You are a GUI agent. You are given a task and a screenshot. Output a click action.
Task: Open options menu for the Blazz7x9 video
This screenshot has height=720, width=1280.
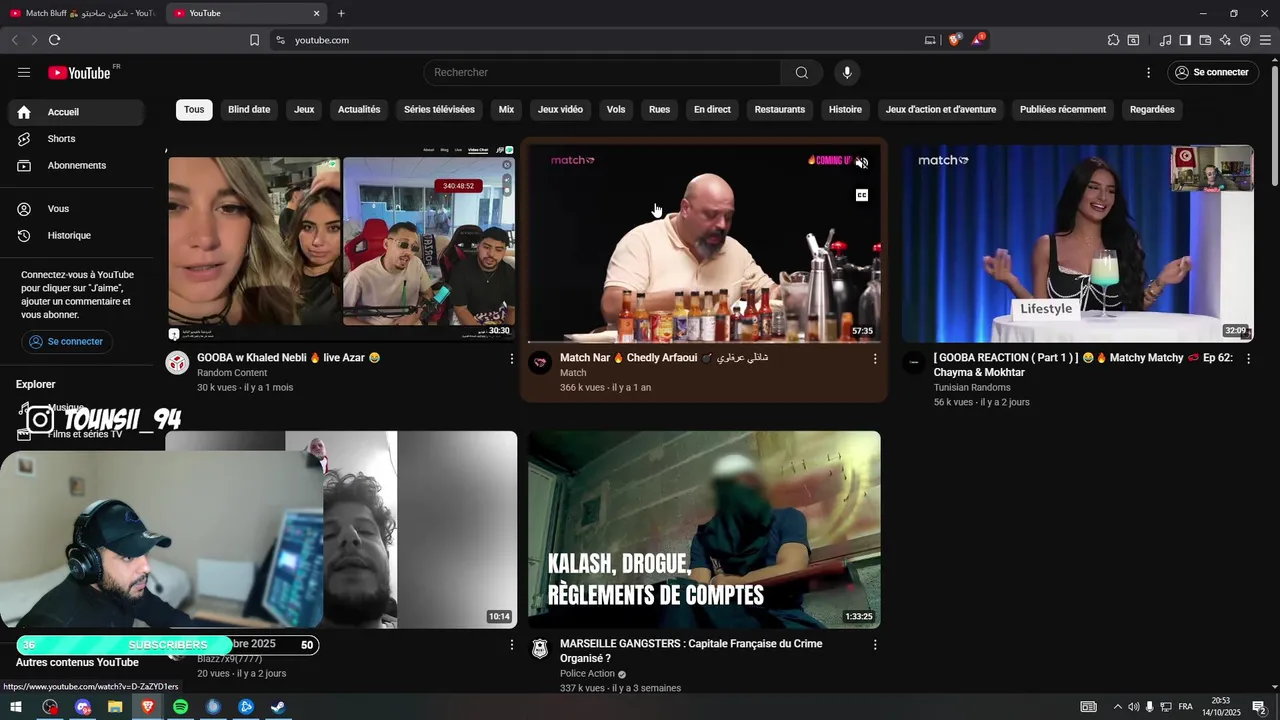tap(512, 645)
